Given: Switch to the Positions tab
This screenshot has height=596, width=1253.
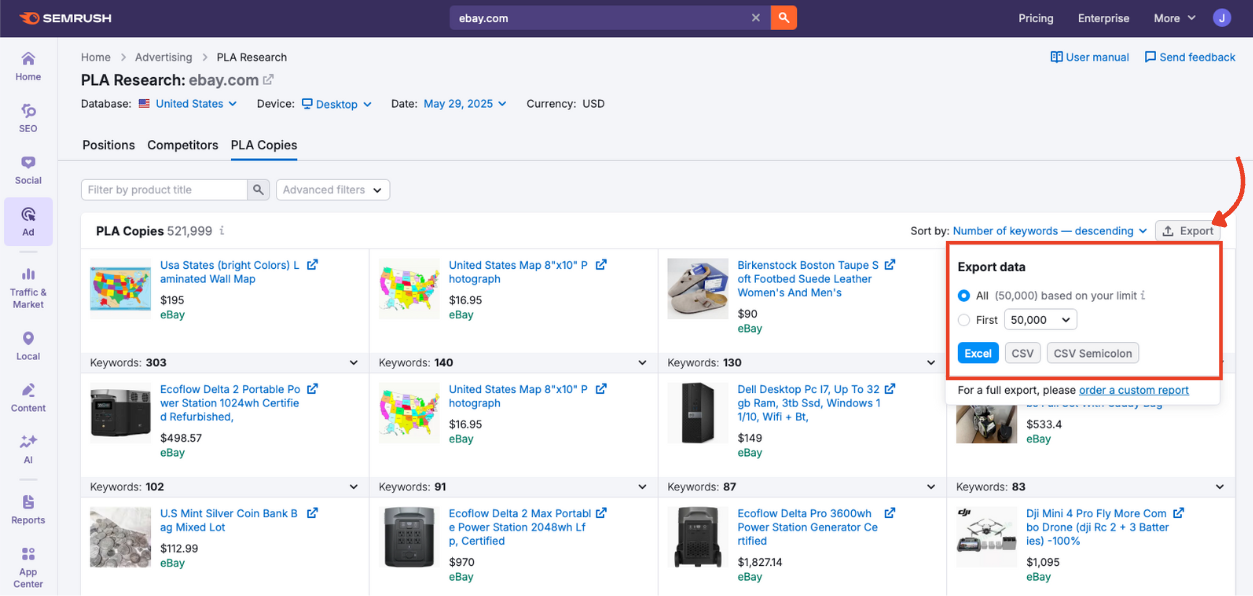Looking at the screenshot, I should [108, 145].
